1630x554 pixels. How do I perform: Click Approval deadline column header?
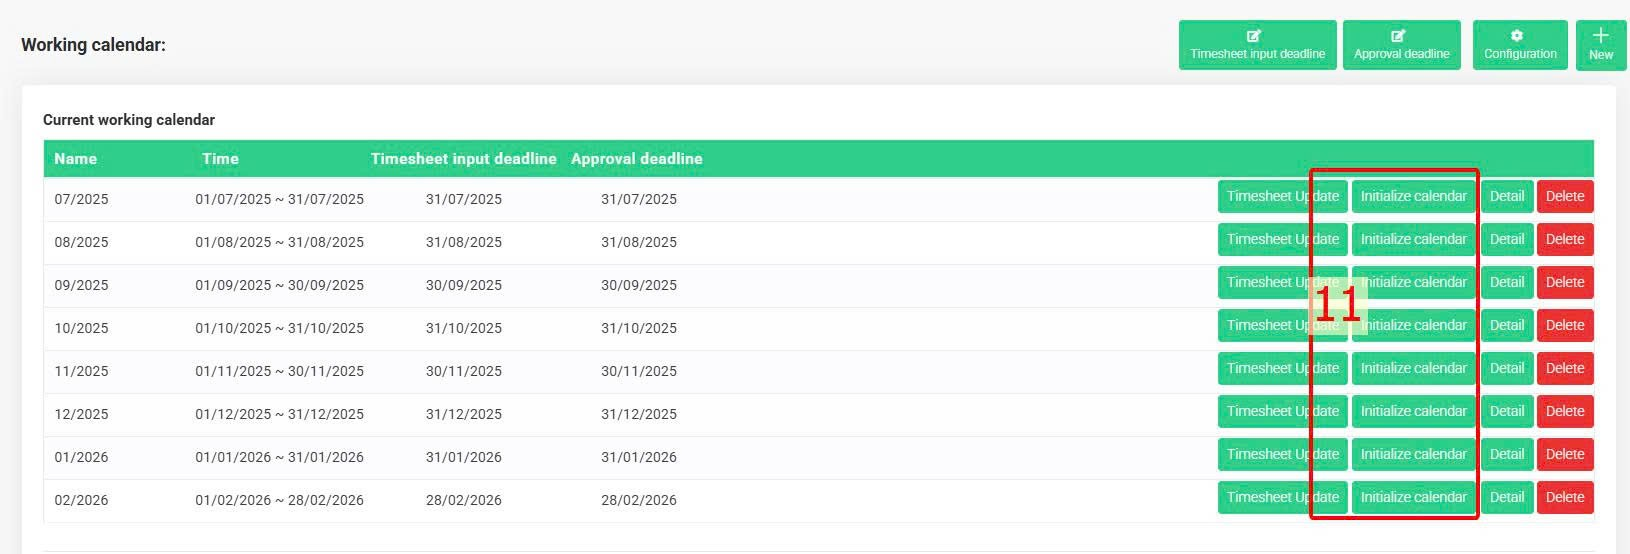tap(636, 159)
